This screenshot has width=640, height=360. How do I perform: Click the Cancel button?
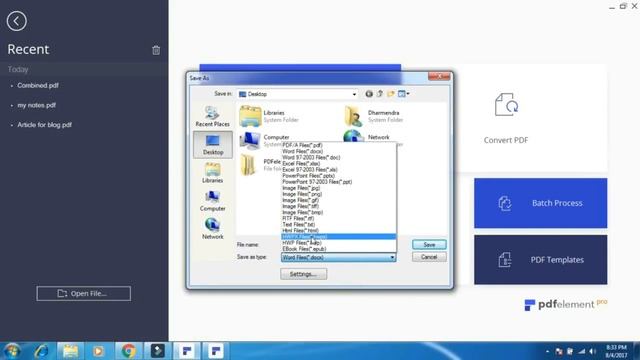click(429, 257)
